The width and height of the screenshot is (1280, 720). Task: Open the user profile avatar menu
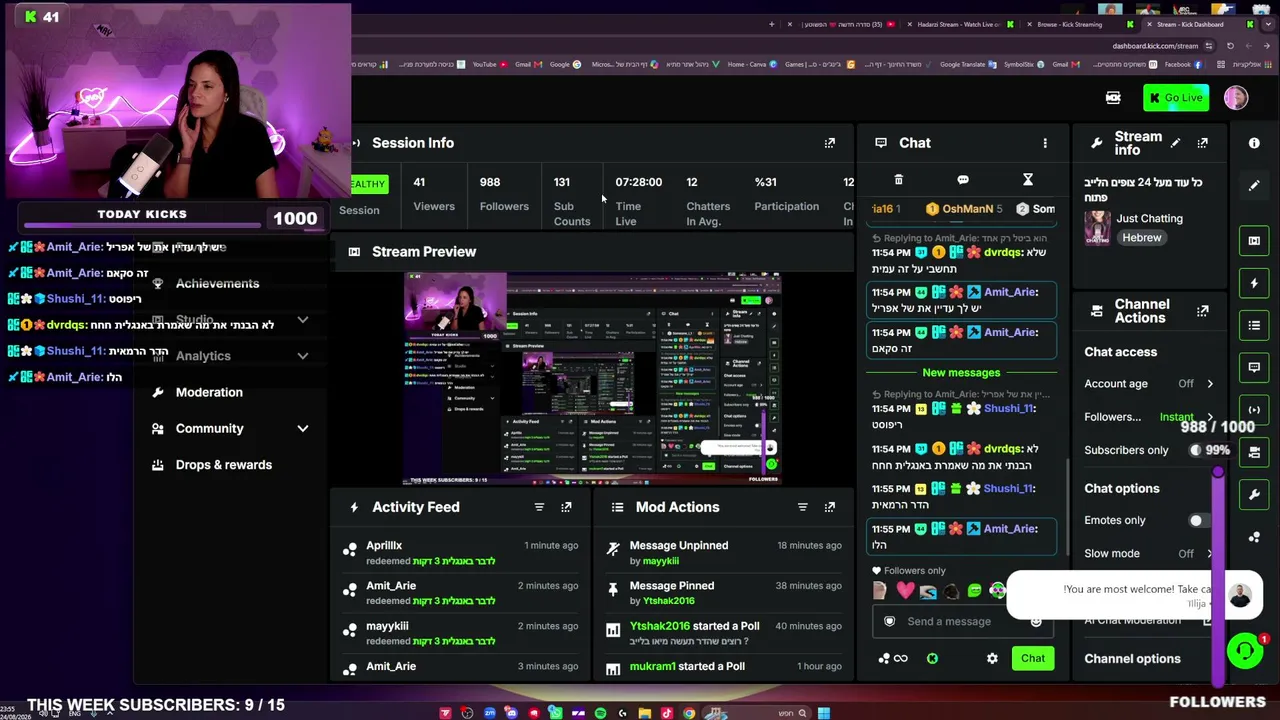coord(1236,97)
